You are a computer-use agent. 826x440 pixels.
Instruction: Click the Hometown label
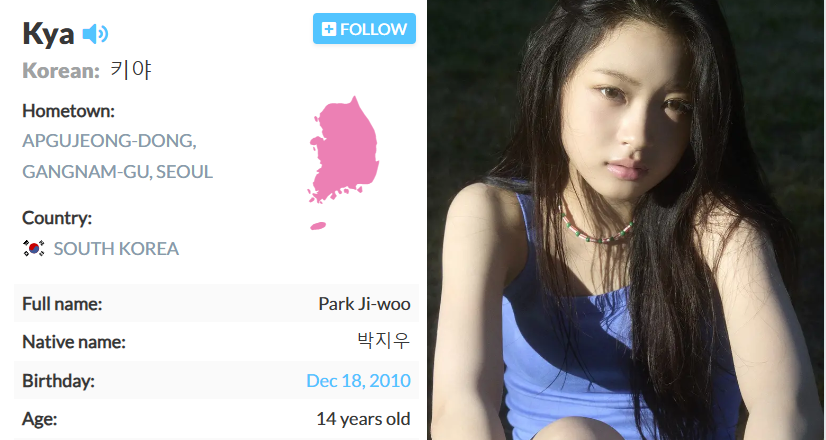point(68,111)
